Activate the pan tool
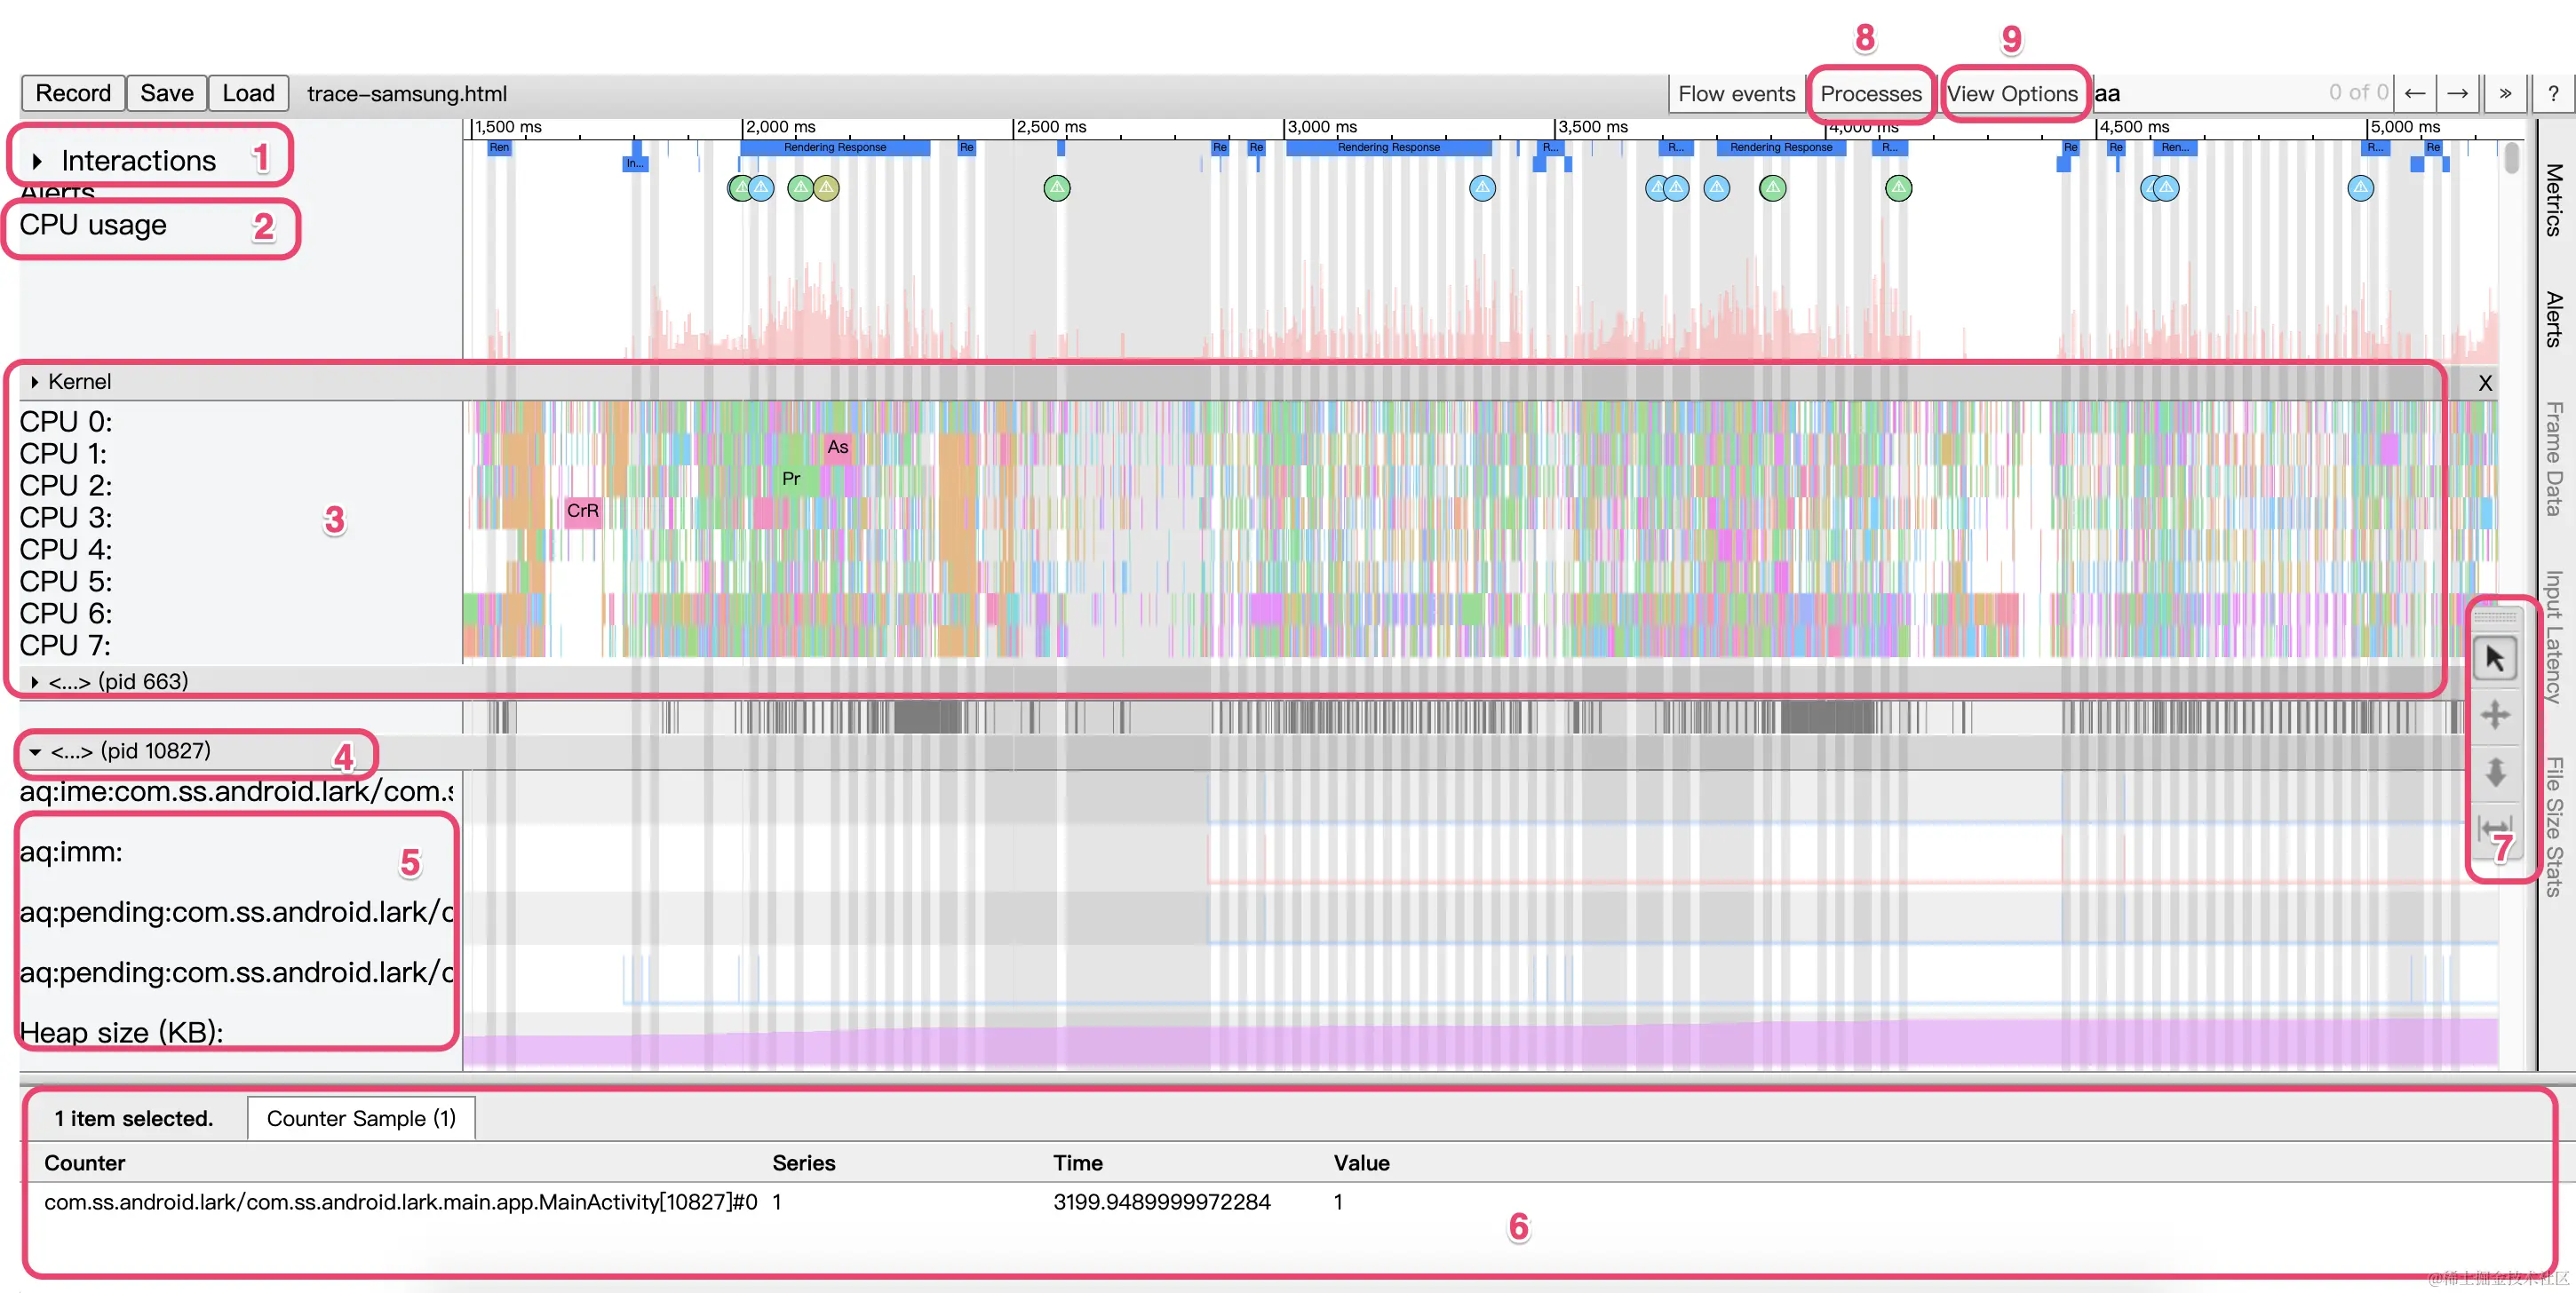This screenshot has height=1293, width=2576. (x=2495, y=715)
